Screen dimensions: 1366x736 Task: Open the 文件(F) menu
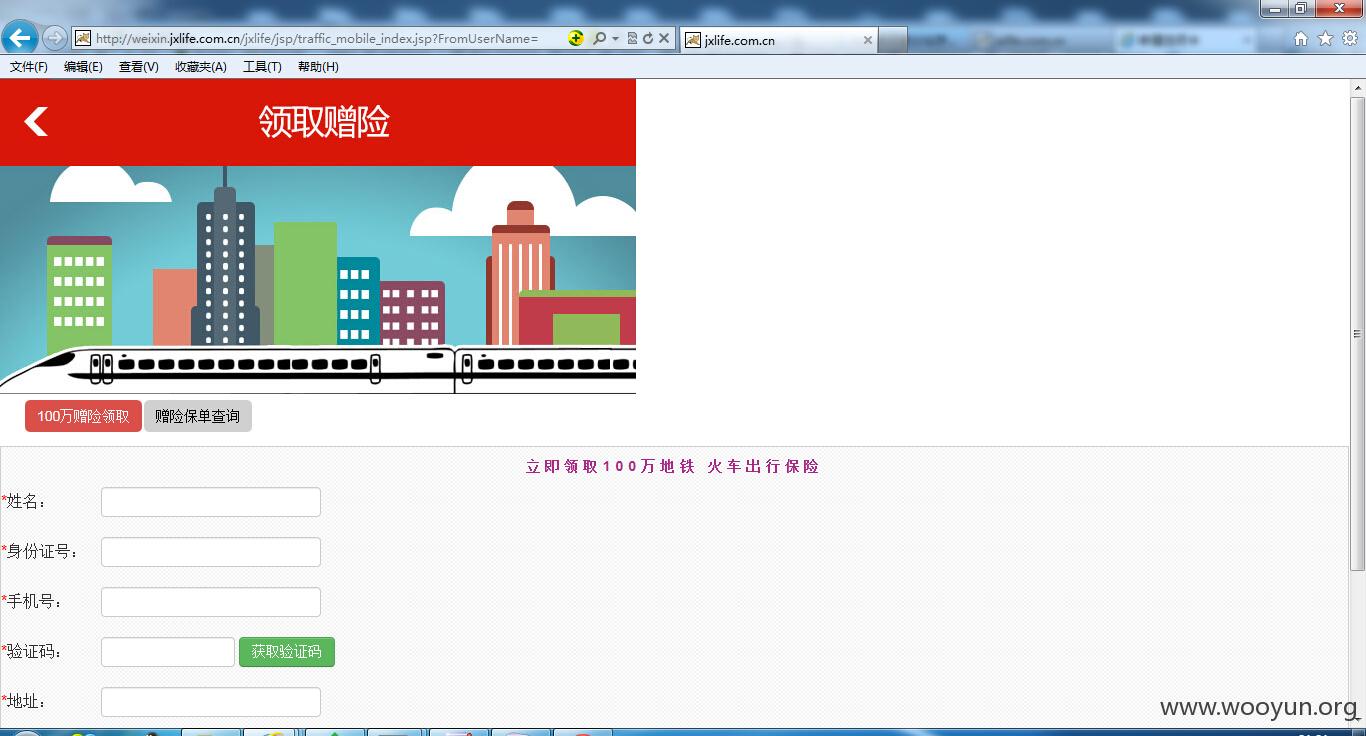point(29,67)
